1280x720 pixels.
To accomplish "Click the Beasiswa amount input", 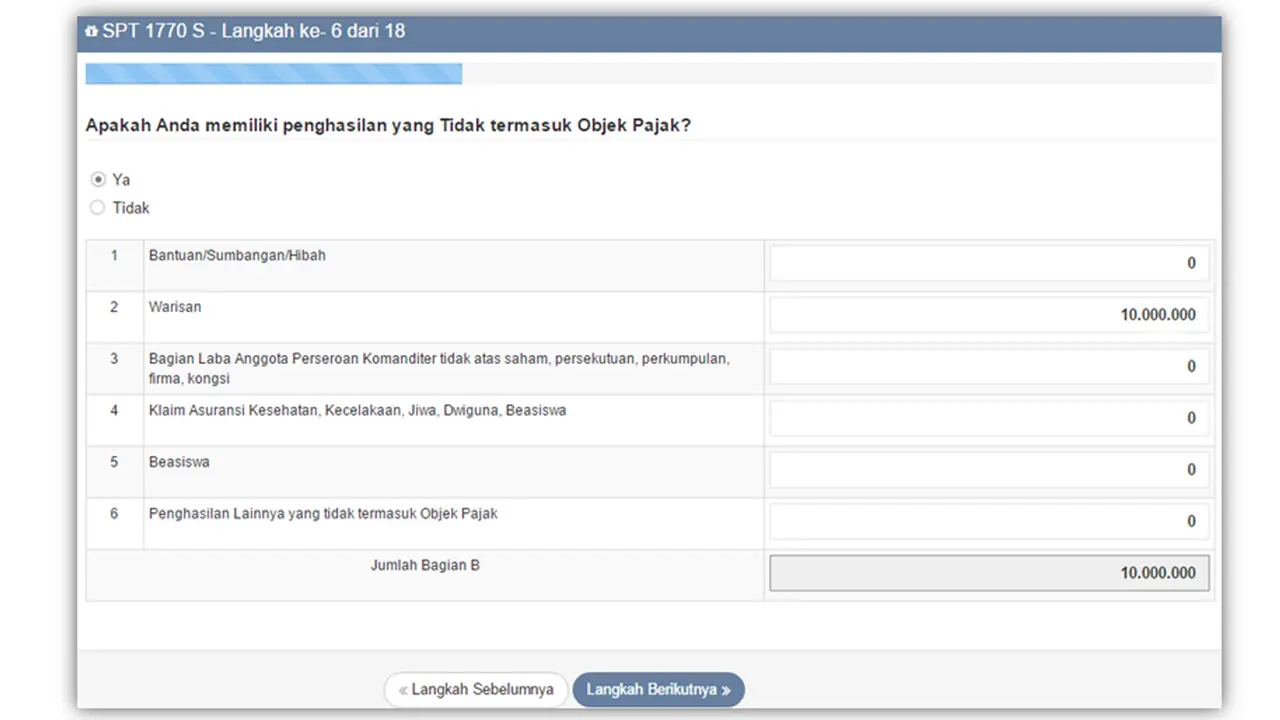I will click(x=988, y=470).
